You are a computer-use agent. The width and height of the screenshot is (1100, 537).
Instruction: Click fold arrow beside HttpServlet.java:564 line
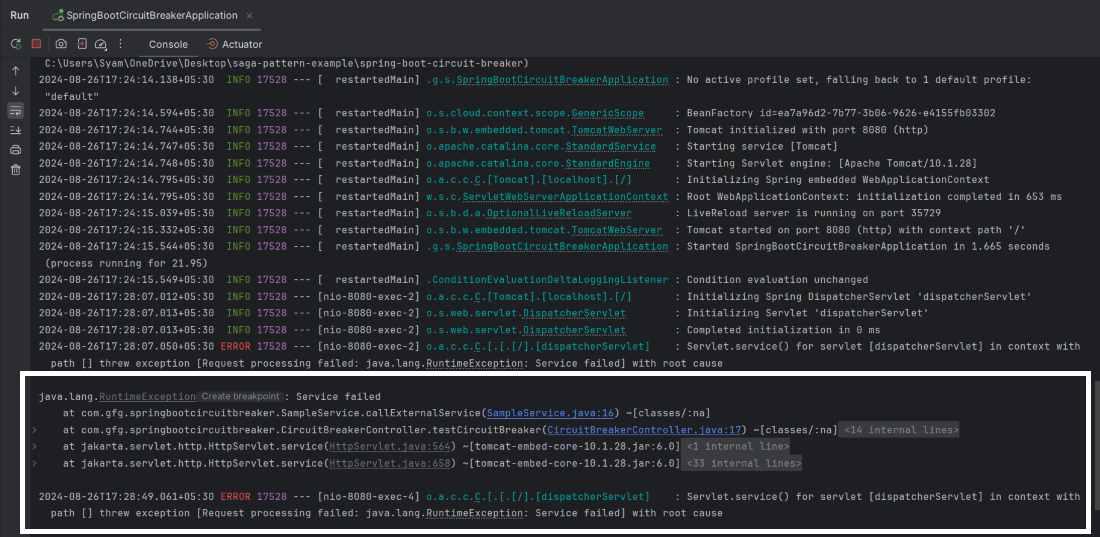click(x=33, y=446)
